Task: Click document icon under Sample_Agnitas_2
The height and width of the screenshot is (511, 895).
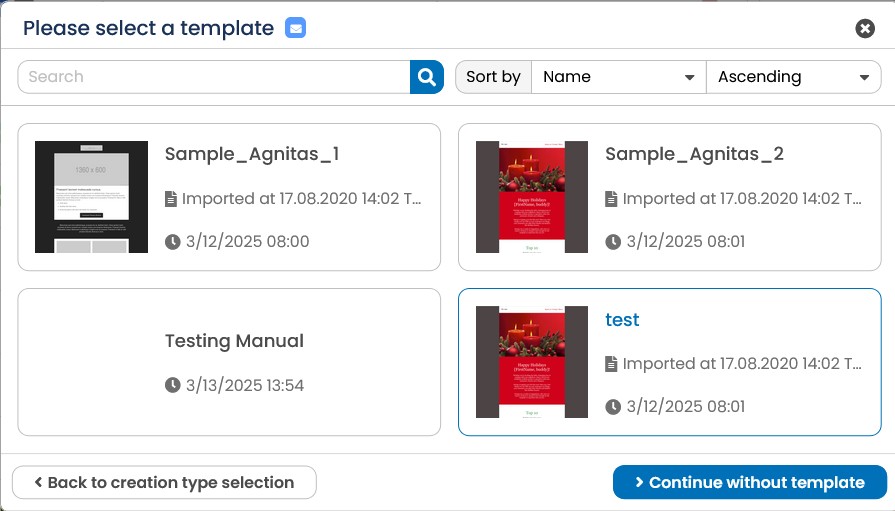Action: [x=611, y=199]
